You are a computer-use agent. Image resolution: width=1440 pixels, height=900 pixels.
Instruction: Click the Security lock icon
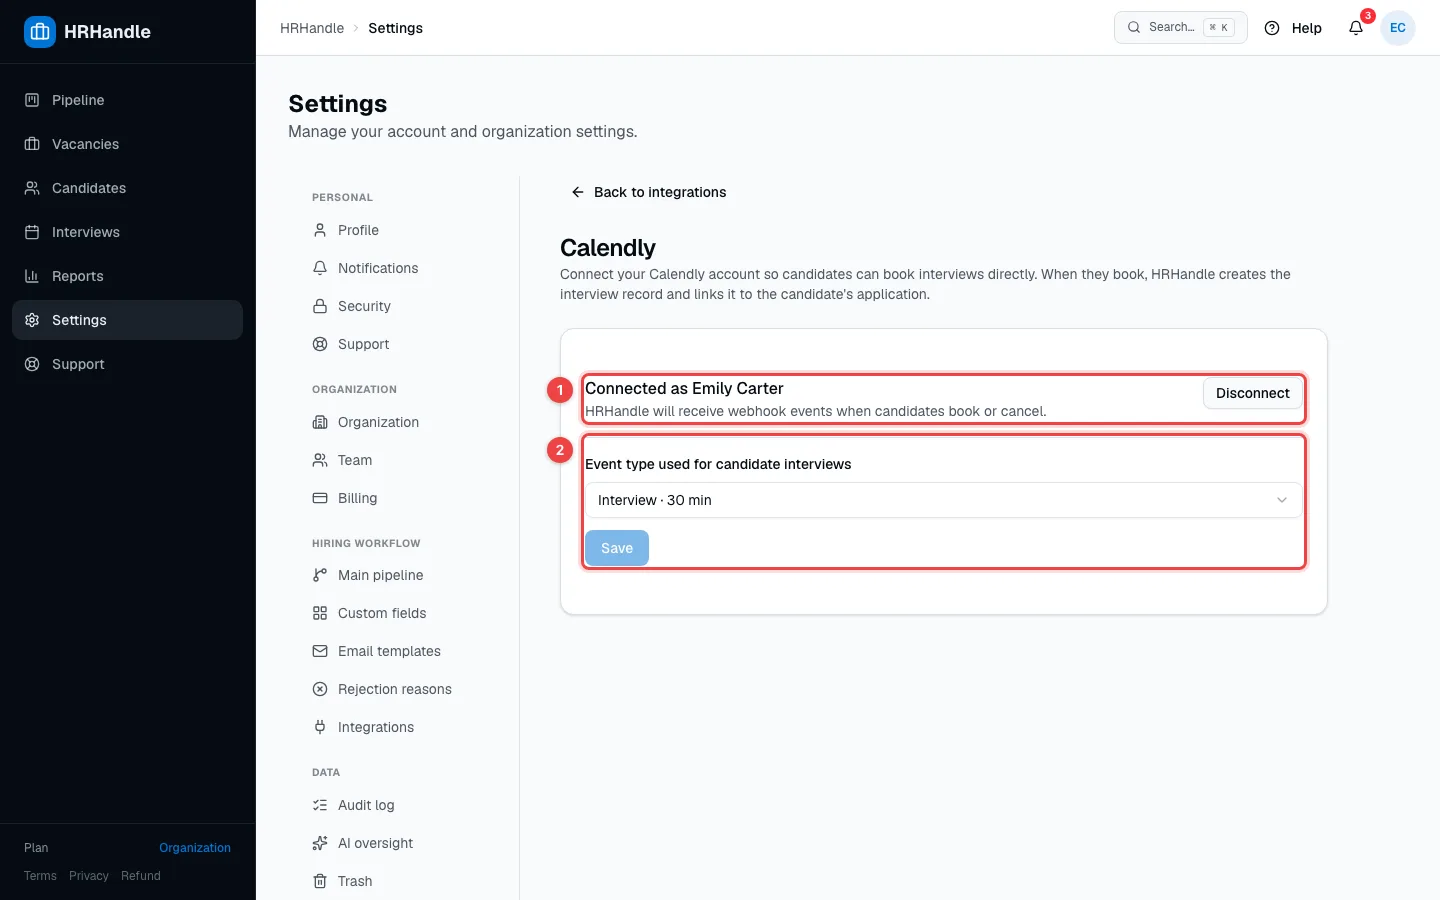click(x=320, y=306)
